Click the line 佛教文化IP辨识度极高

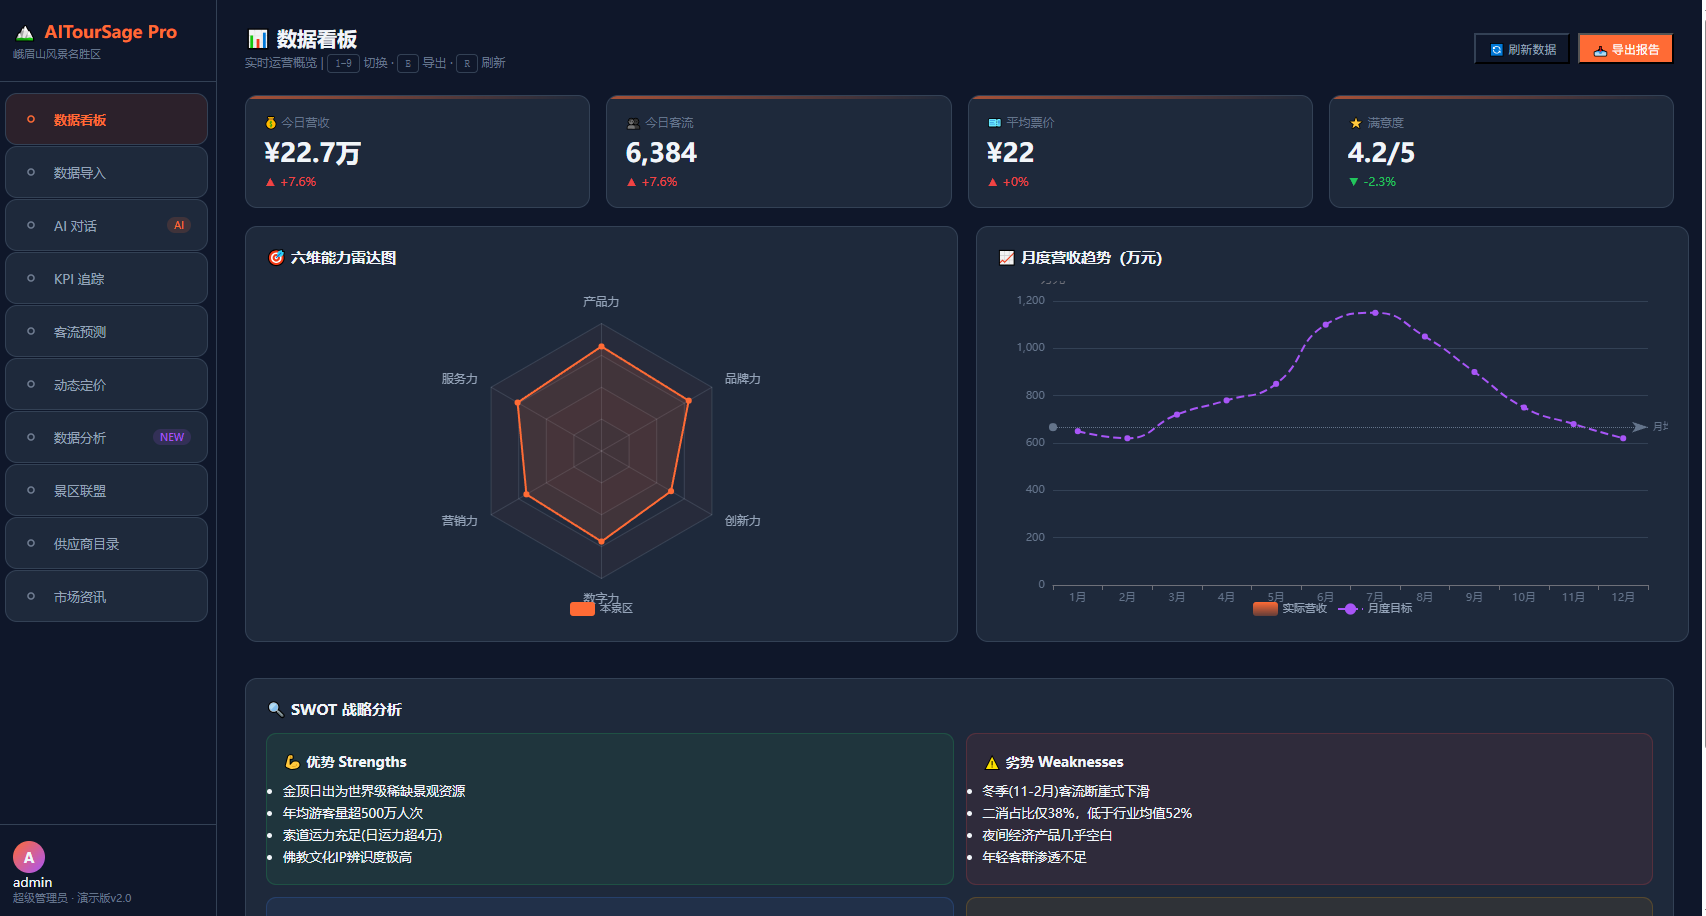348,857
